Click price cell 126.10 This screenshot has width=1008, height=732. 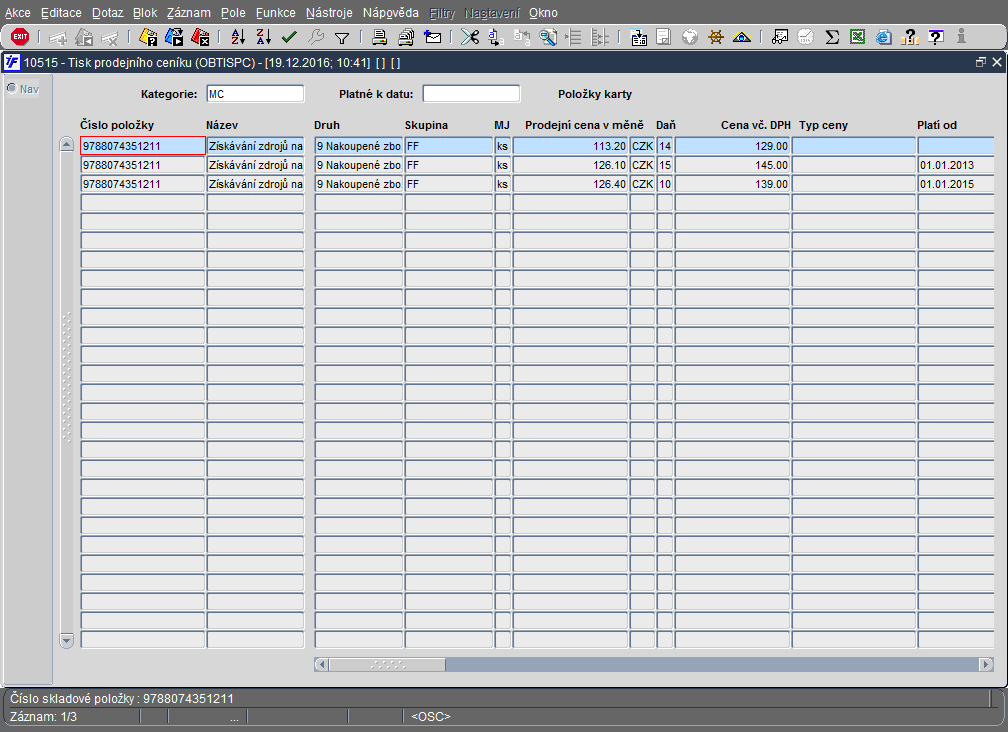570,165
